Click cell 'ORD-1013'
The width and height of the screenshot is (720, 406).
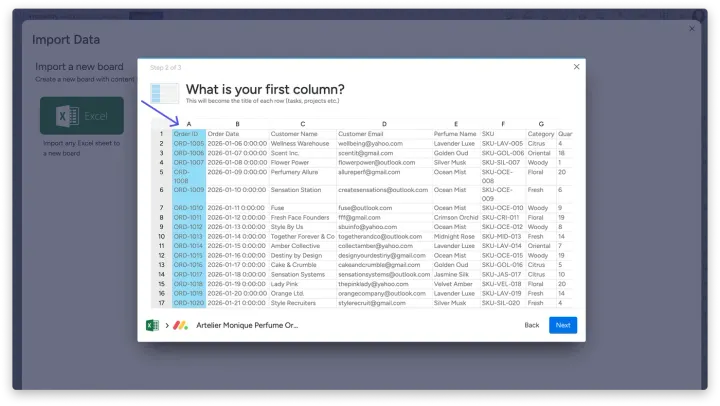pyautogui.click(x=189, y=236)
